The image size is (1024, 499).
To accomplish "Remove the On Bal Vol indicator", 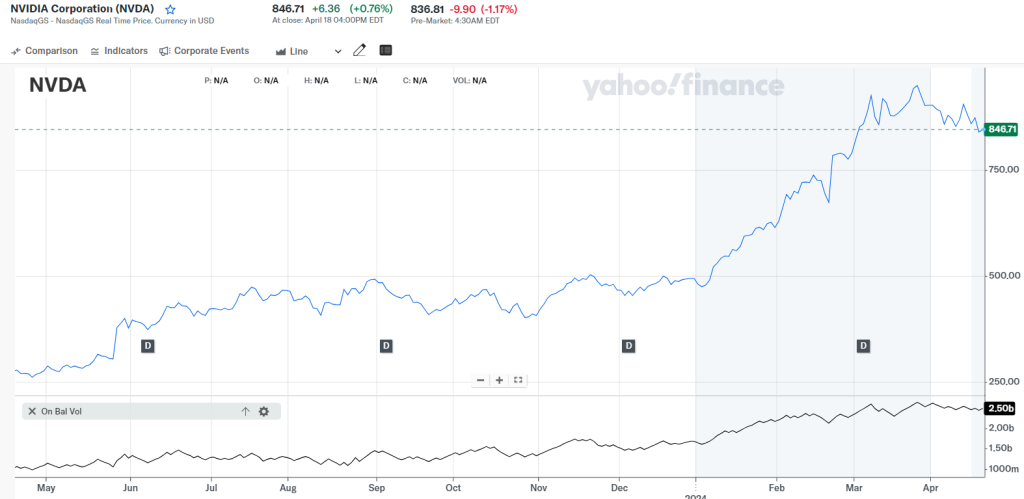I will (x=32, y=411).
